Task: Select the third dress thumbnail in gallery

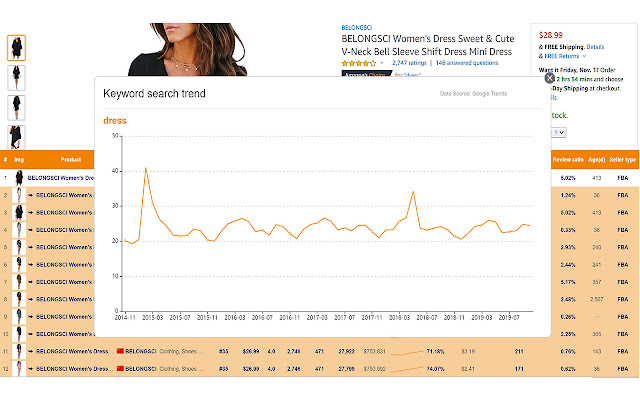Action: [x=16, y=108]
